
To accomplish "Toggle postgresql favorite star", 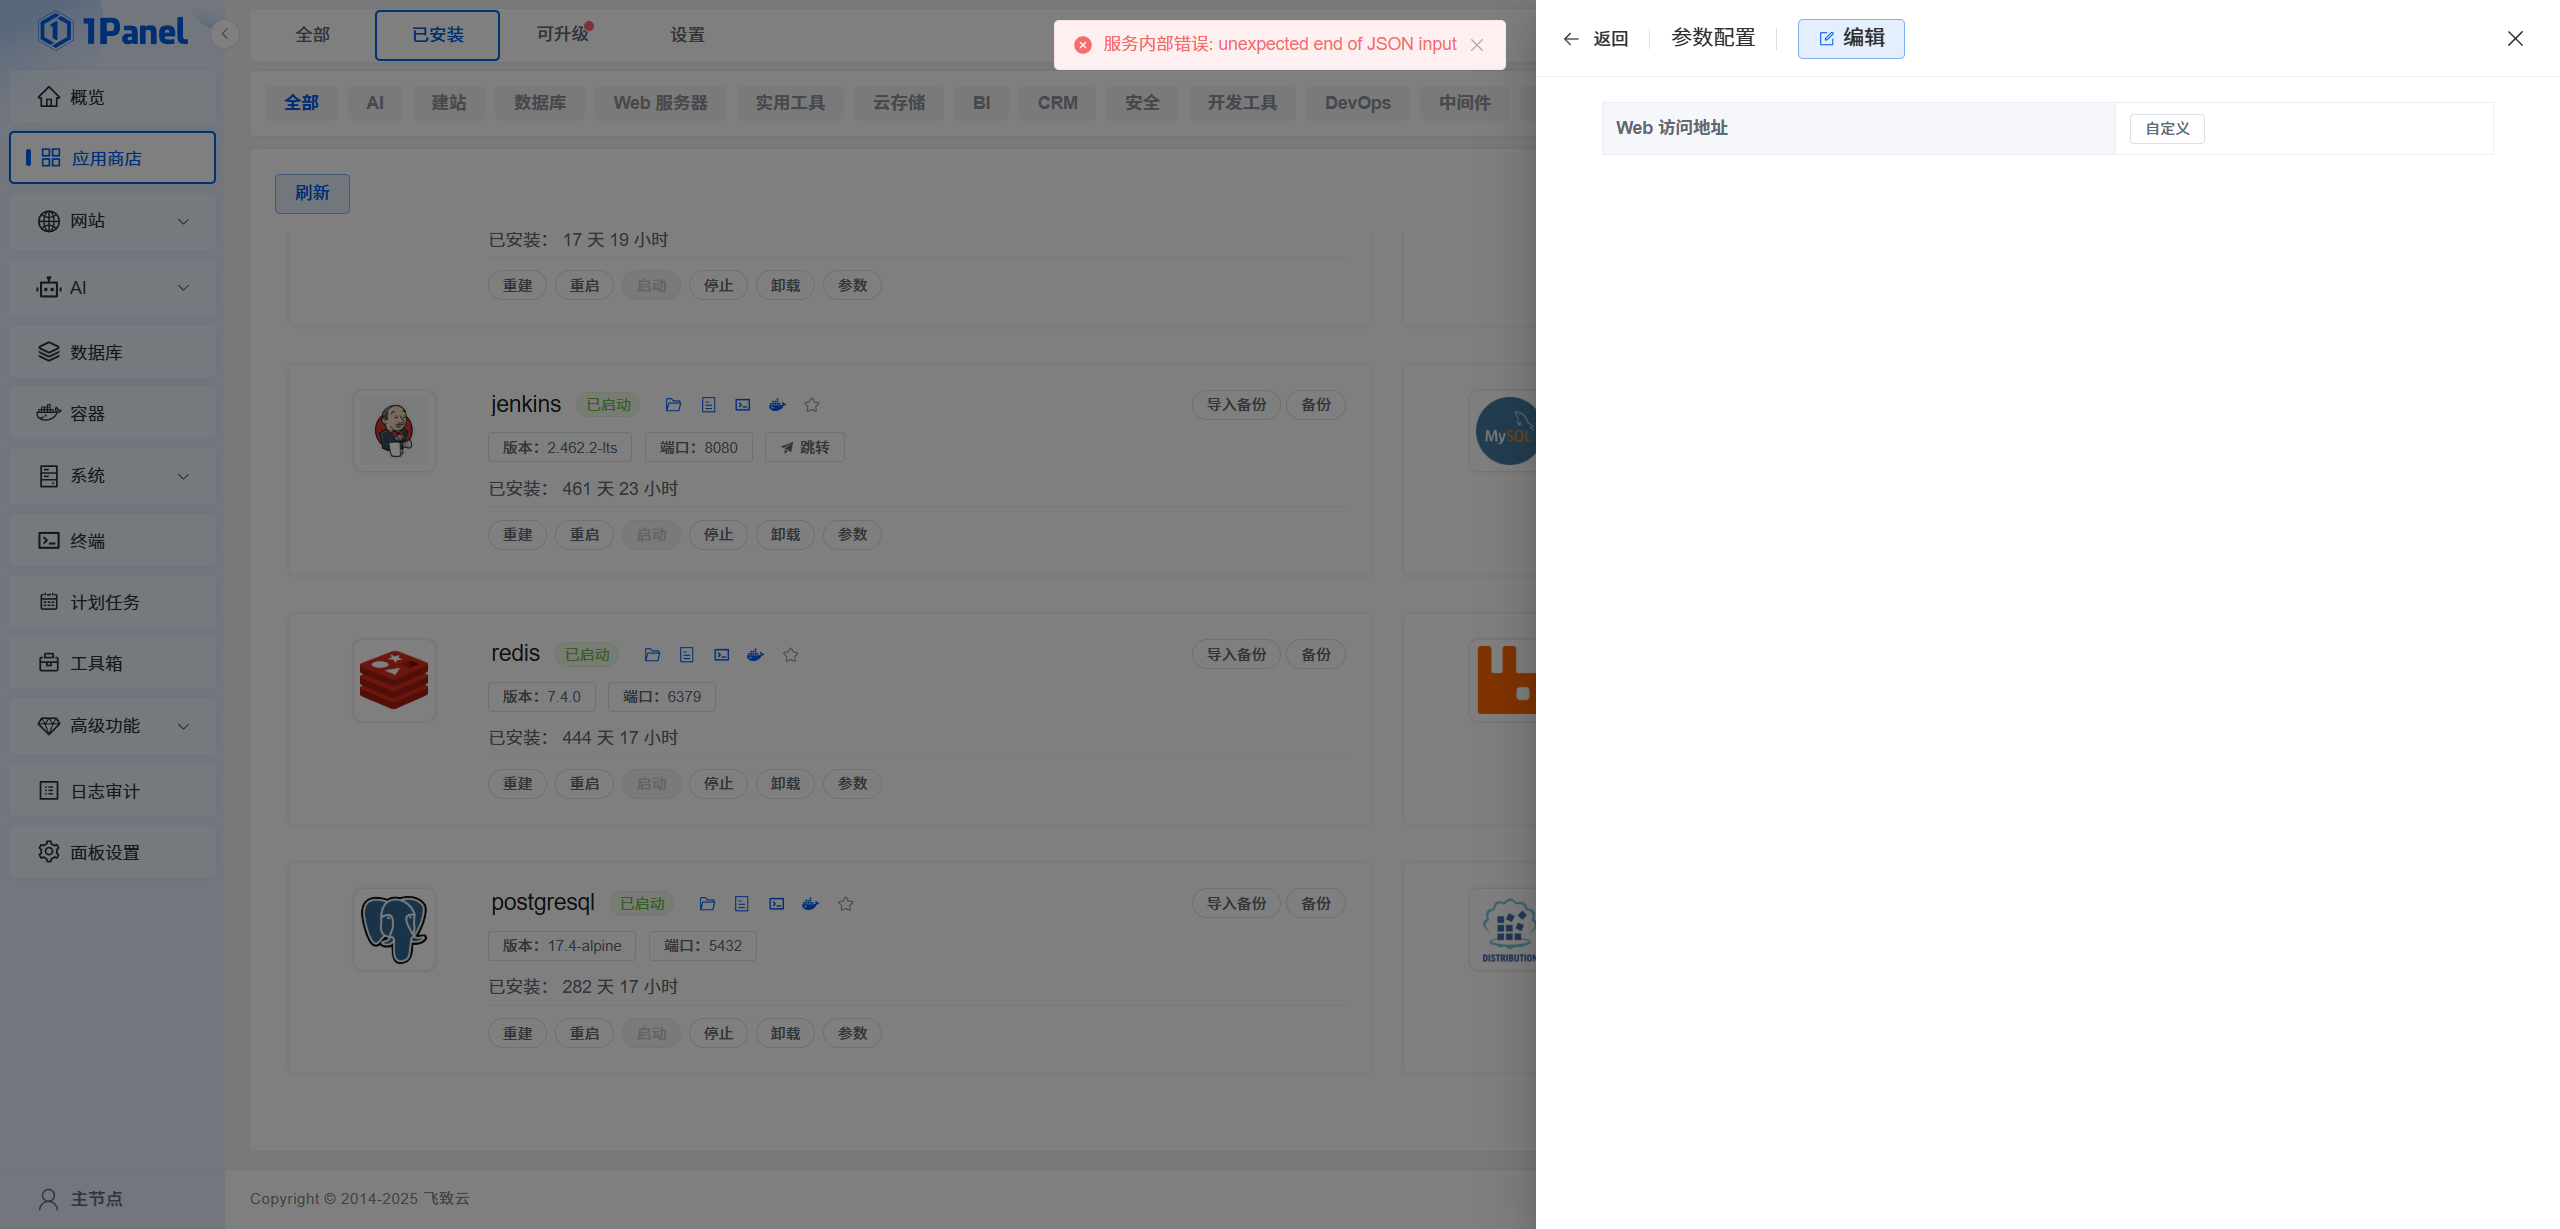I will point(845,904).
